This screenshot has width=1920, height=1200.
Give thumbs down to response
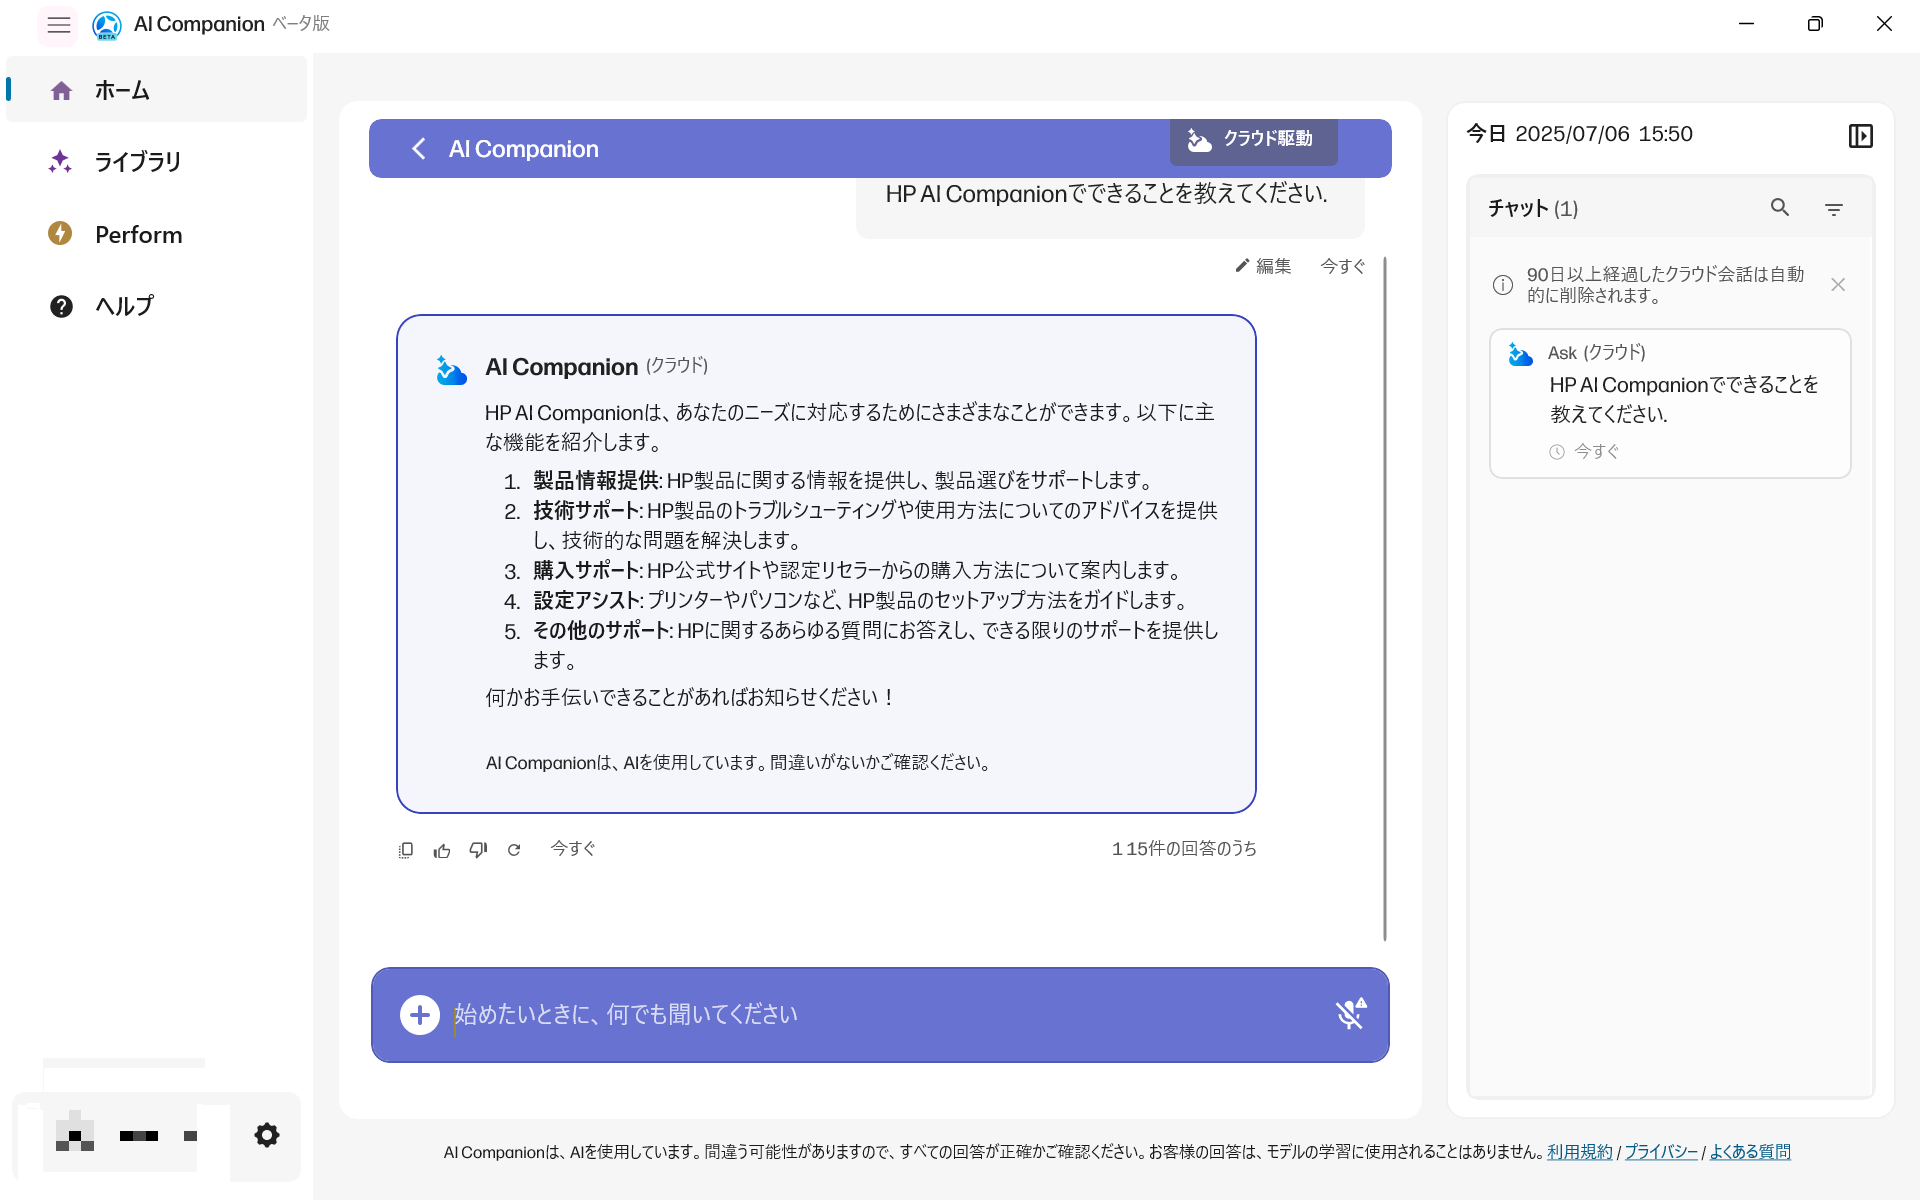click(x=478, y=850)
